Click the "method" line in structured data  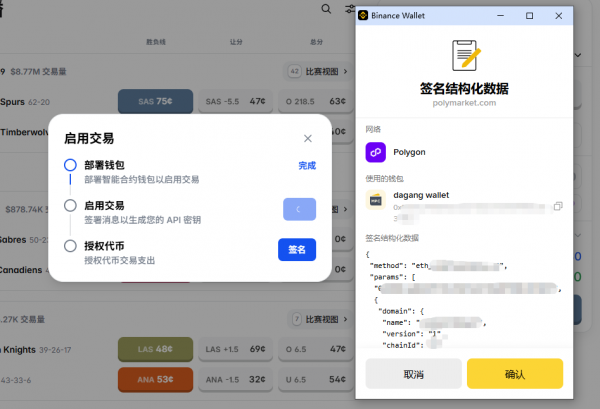point(438,266)
